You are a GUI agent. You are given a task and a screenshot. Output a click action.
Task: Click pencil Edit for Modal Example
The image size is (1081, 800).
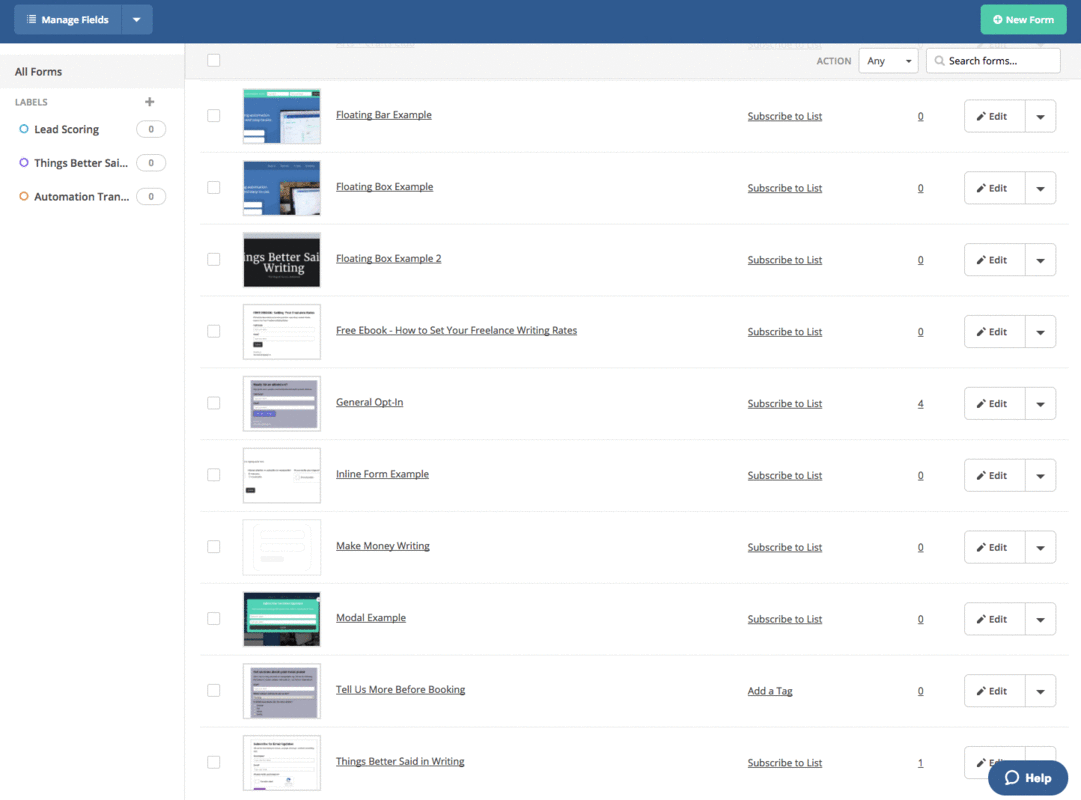994,620
